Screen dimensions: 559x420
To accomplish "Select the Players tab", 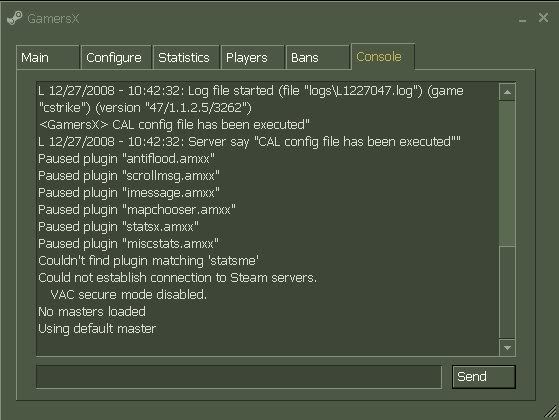I will coord(252,57).
